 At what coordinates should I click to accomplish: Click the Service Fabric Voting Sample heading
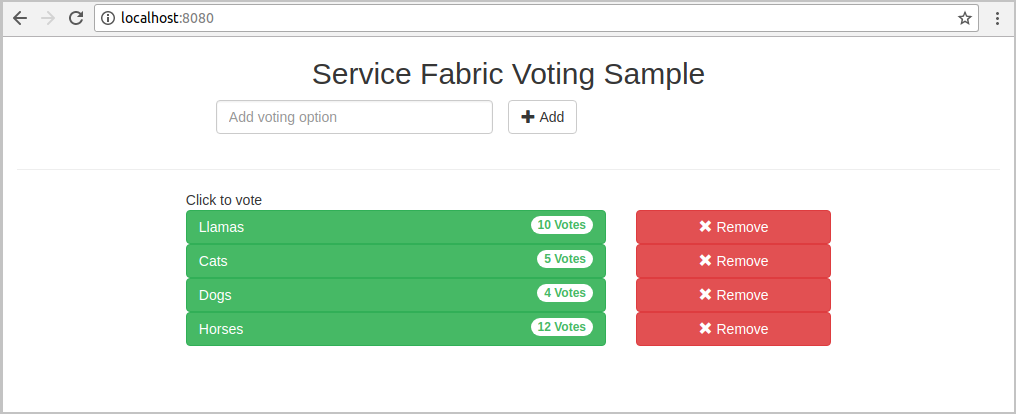pos(508,74)
